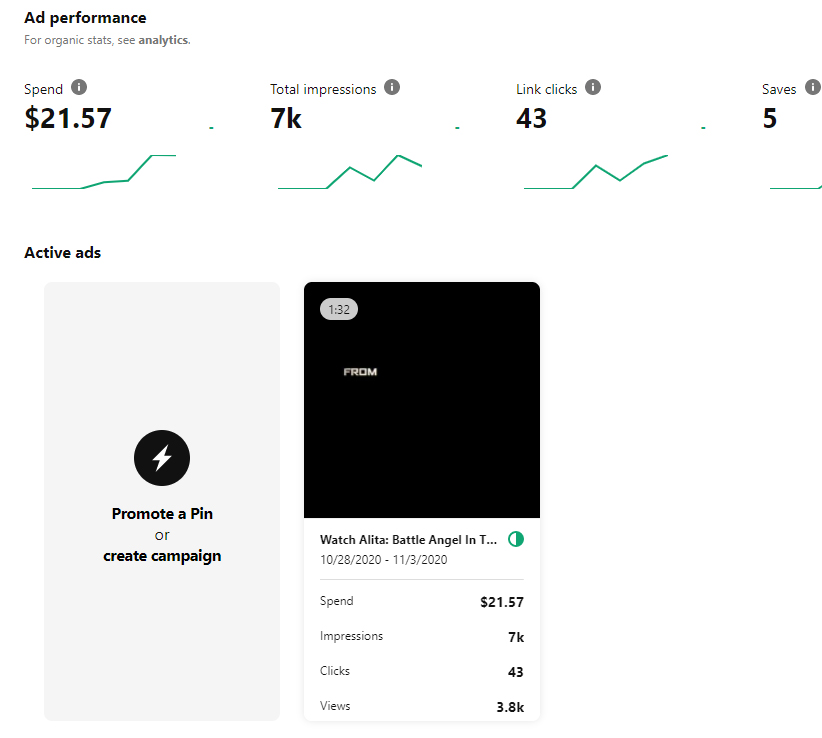Click the info icon beside Saves
This screenshot has height=738, width=822.
click(x=812, y=88)
